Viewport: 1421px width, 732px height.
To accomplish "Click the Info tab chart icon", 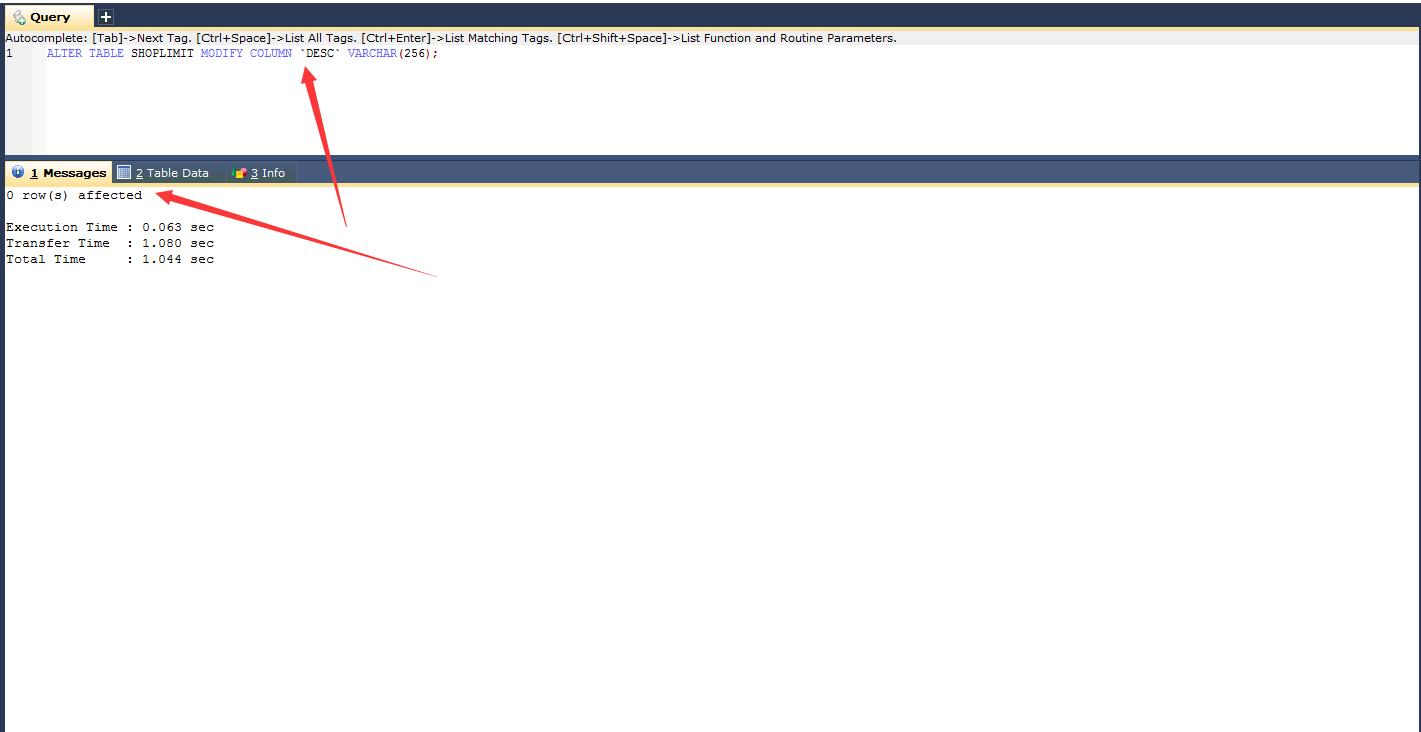I will pyautogui.click(x=239, y=173).
